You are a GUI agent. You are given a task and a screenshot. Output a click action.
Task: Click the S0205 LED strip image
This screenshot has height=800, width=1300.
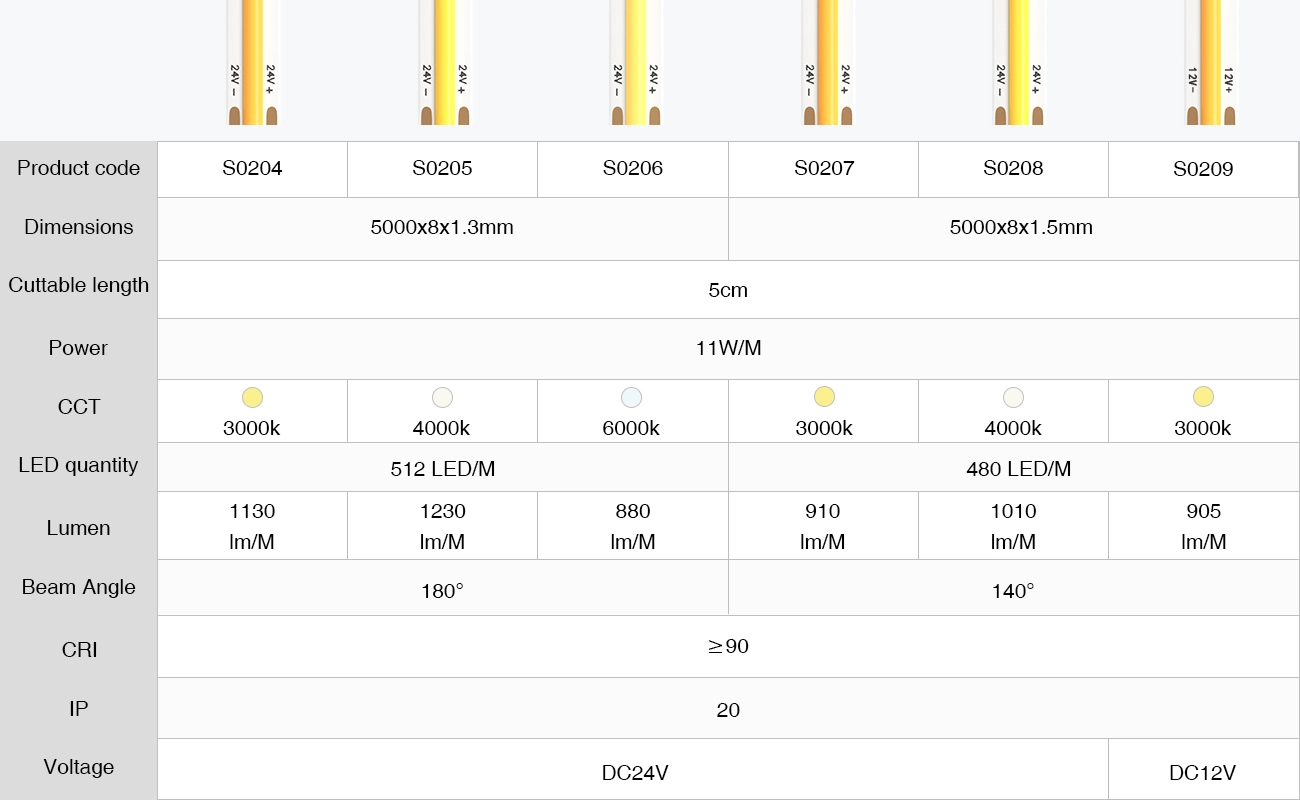click(x=444, y=62)
